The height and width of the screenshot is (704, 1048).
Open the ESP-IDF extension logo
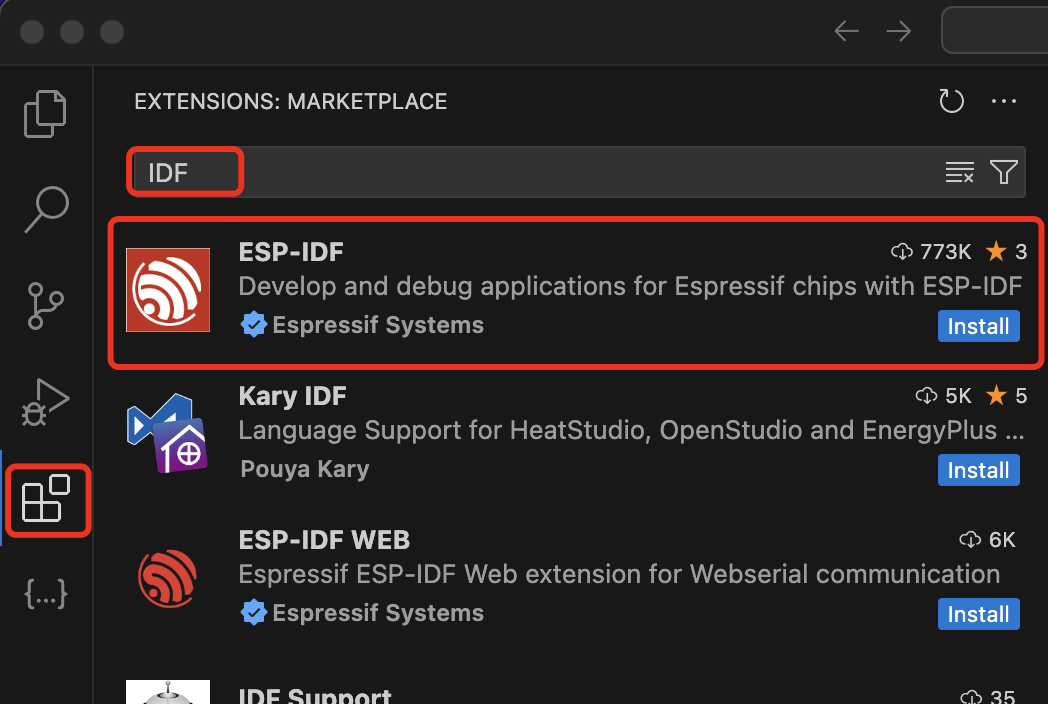(x=168, y=289)
